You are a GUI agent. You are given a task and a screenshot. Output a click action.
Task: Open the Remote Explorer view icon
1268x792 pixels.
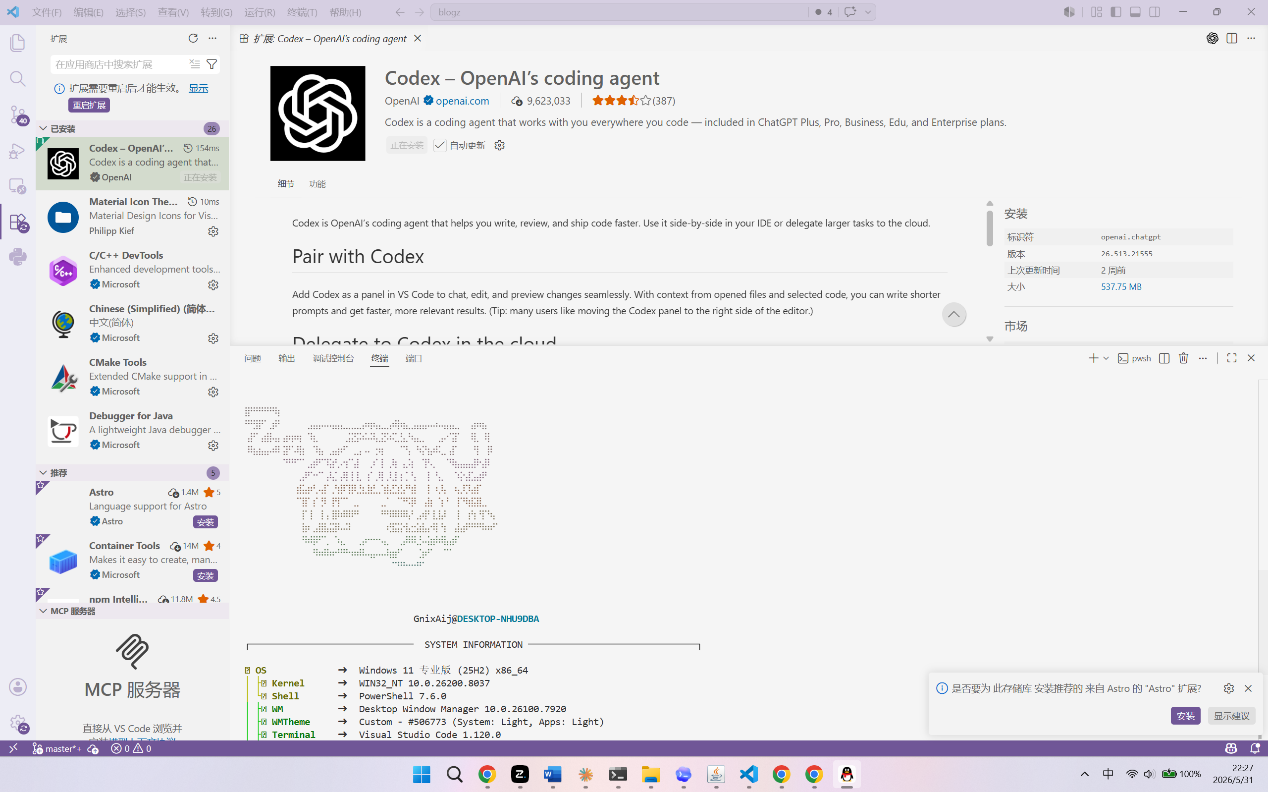tap(17, 186)
